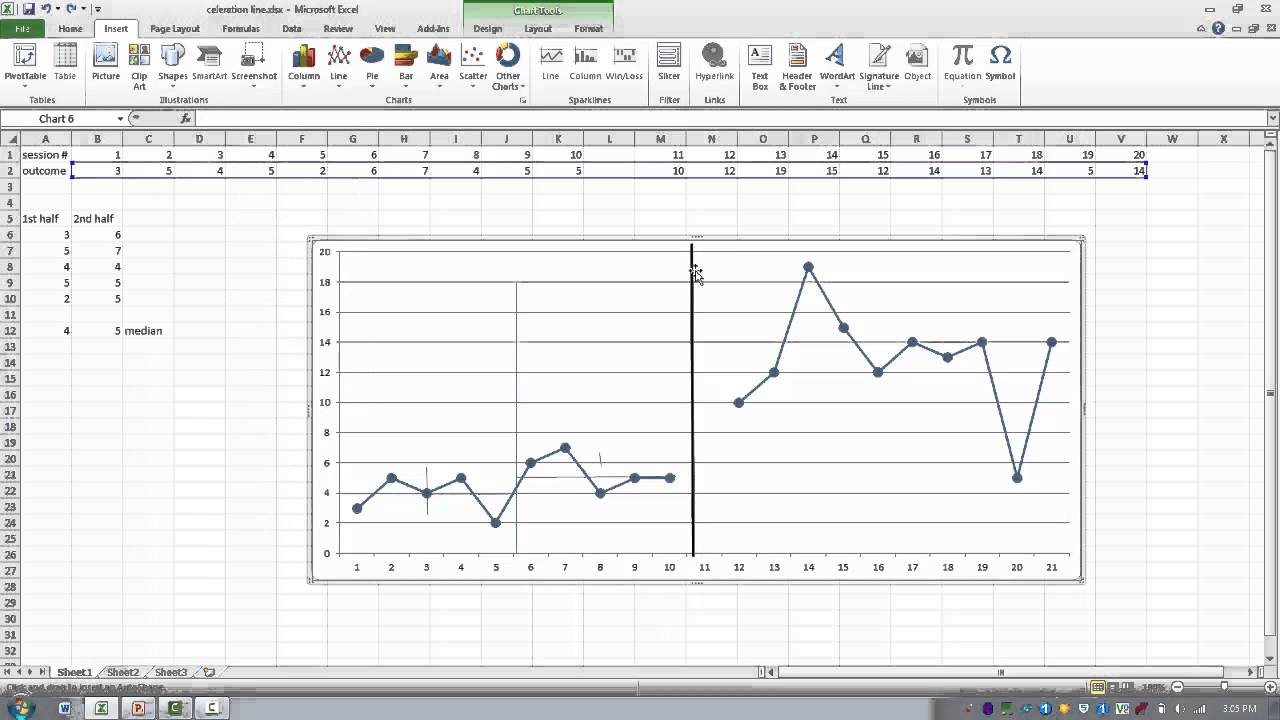
Task: Open the Bar chart dropdown
Action: [x=406, y=66]
